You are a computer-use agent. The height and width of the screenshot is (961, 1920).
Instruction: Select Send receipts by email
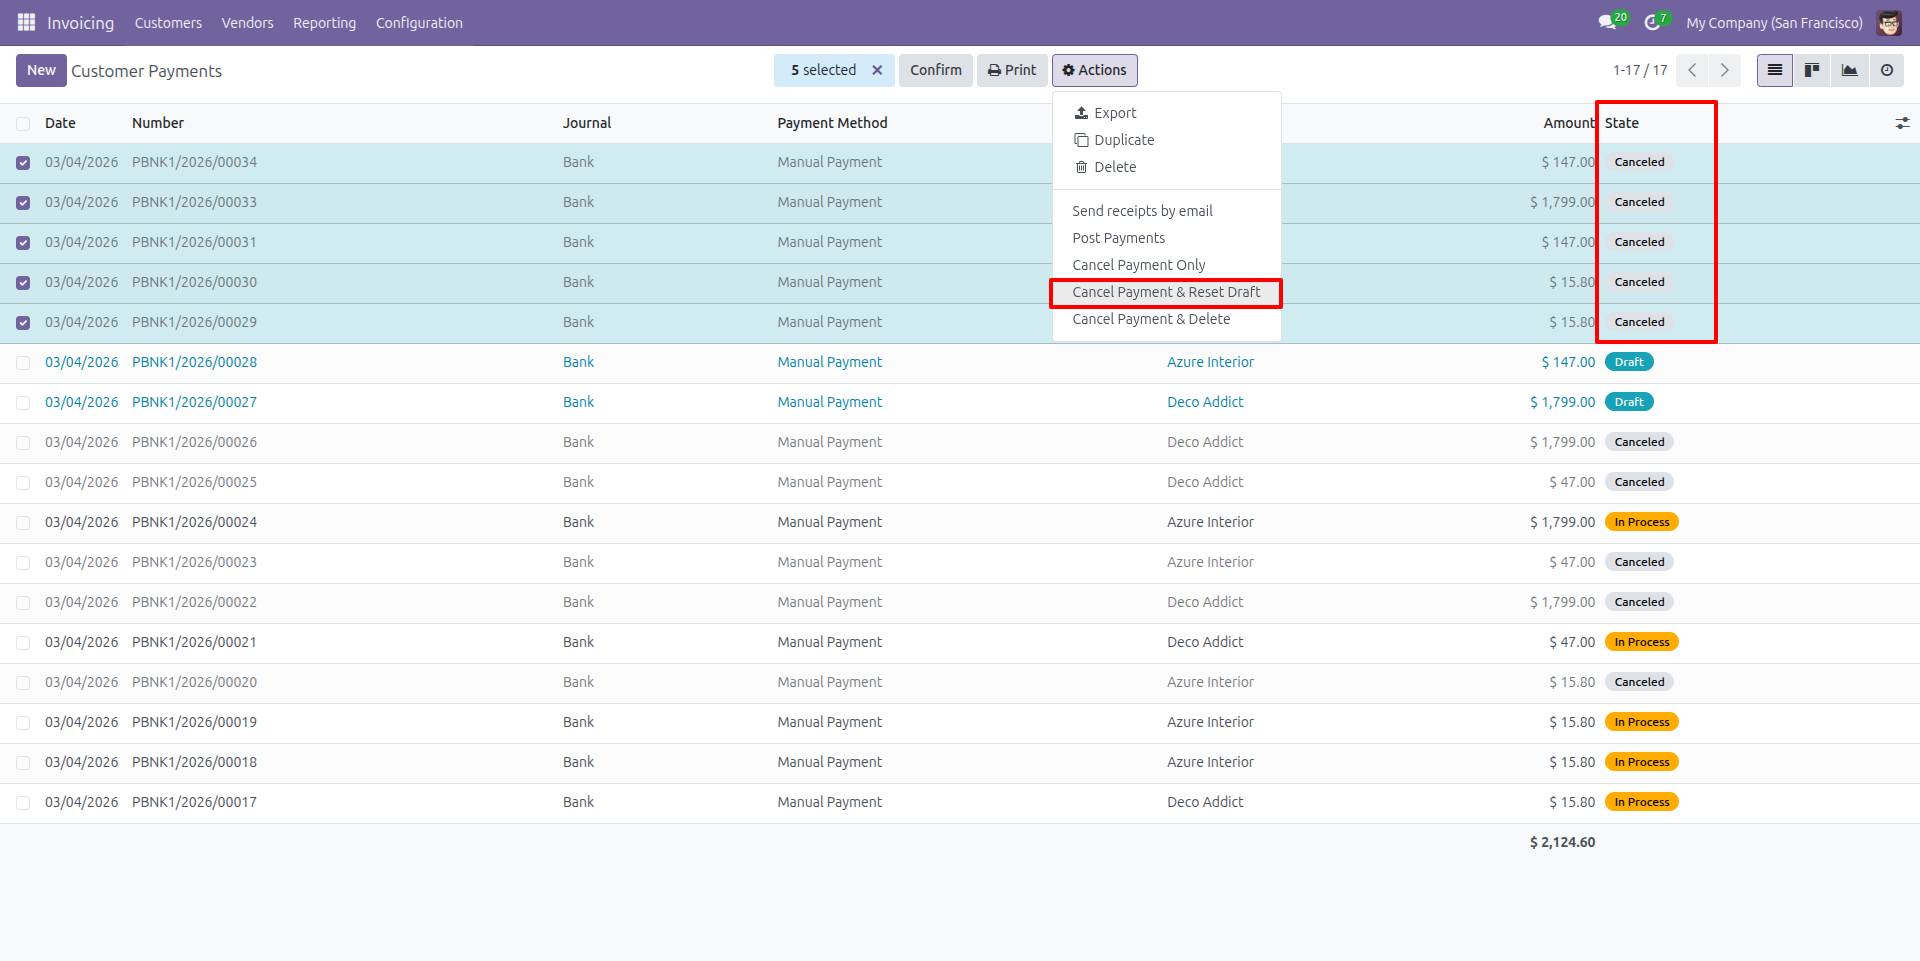coord(1142,211)
